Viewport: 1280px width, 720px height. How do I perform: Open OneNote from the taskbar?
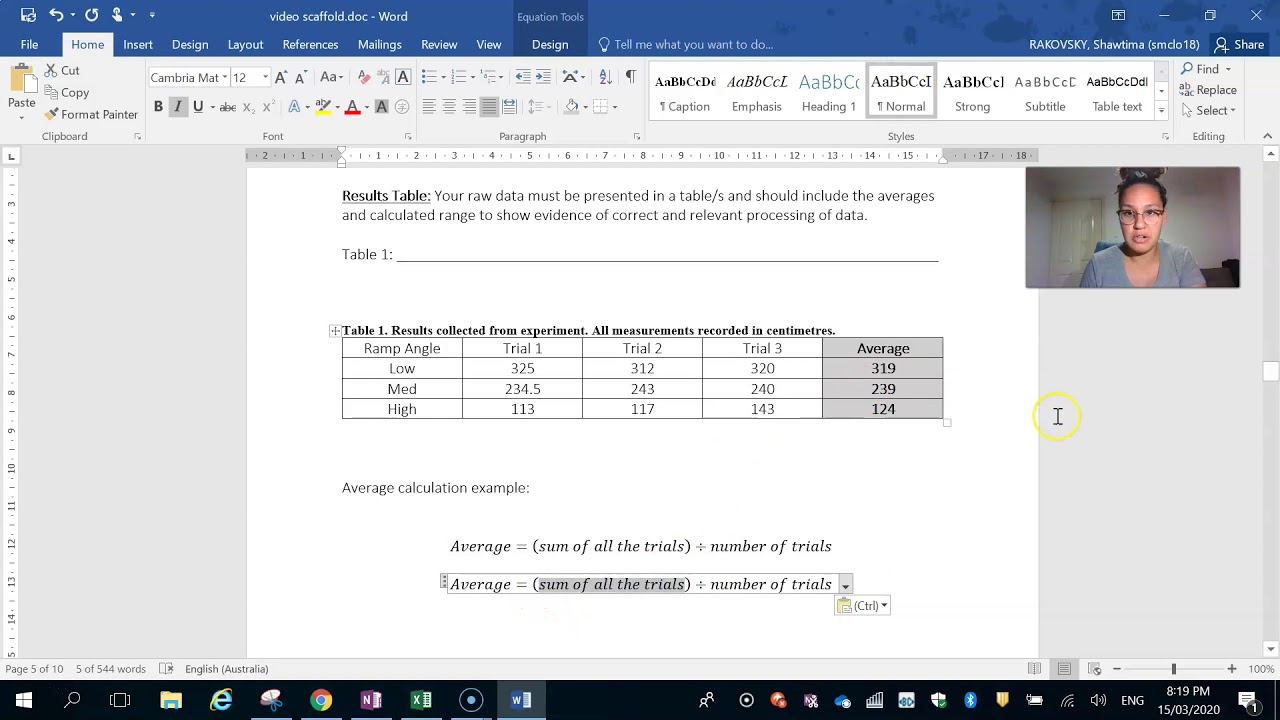pyautogui.click(x=371, y=700)
